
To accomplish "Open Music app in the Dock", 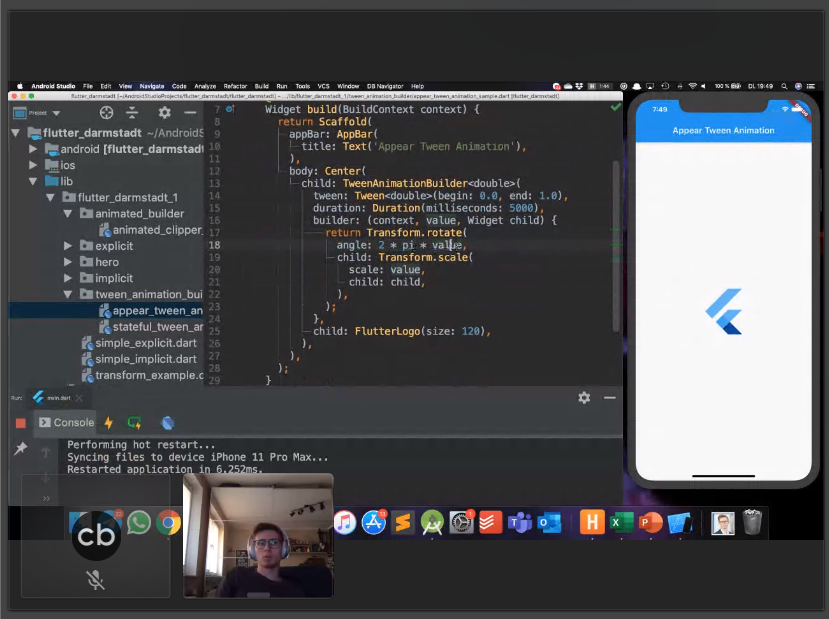I will click(x=345, y=523).
